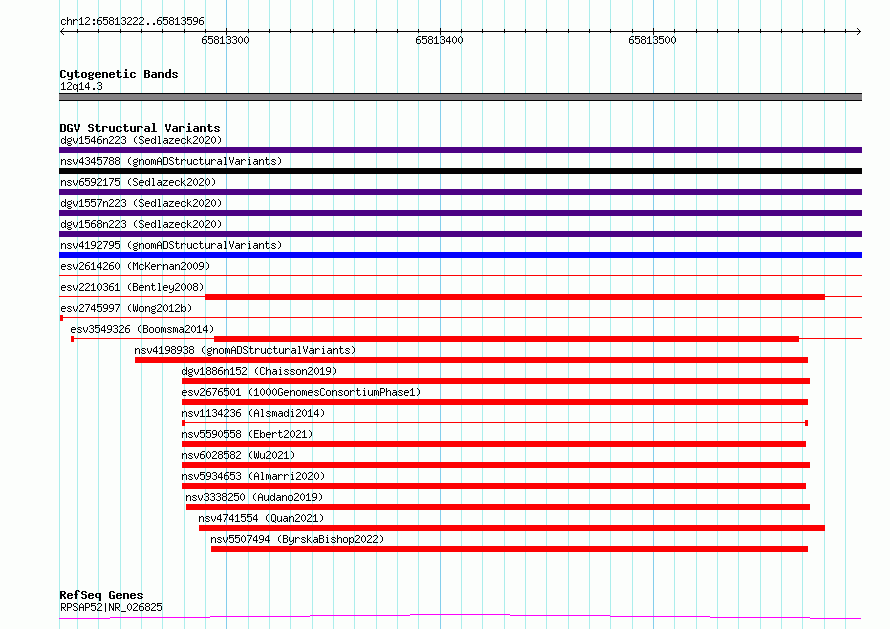Click the DGV Structural Variants track title
Viewport: 890px width, 629px height.
pyautogui.click(x=140, y=128)
